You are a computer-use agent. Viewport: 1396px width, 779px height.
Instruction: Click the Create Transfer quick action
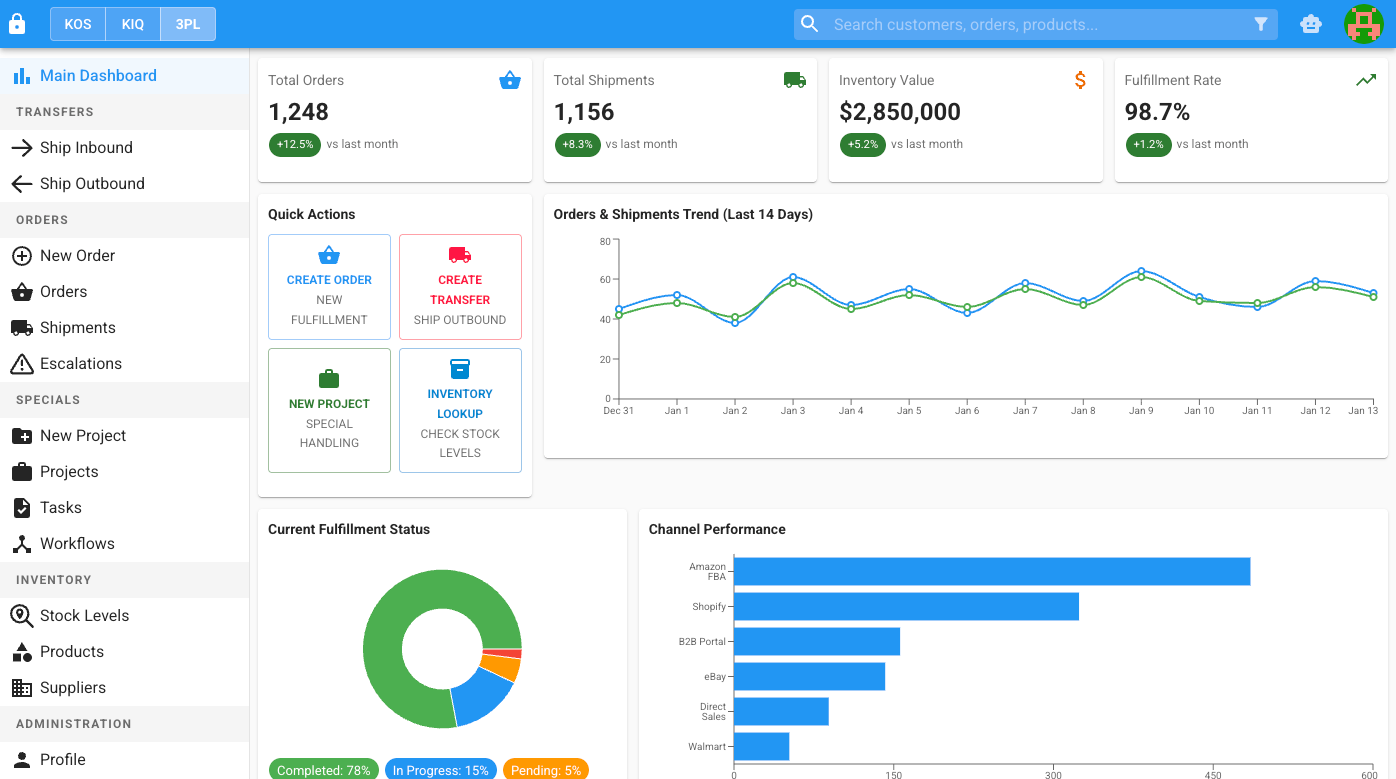click(460, 287)
